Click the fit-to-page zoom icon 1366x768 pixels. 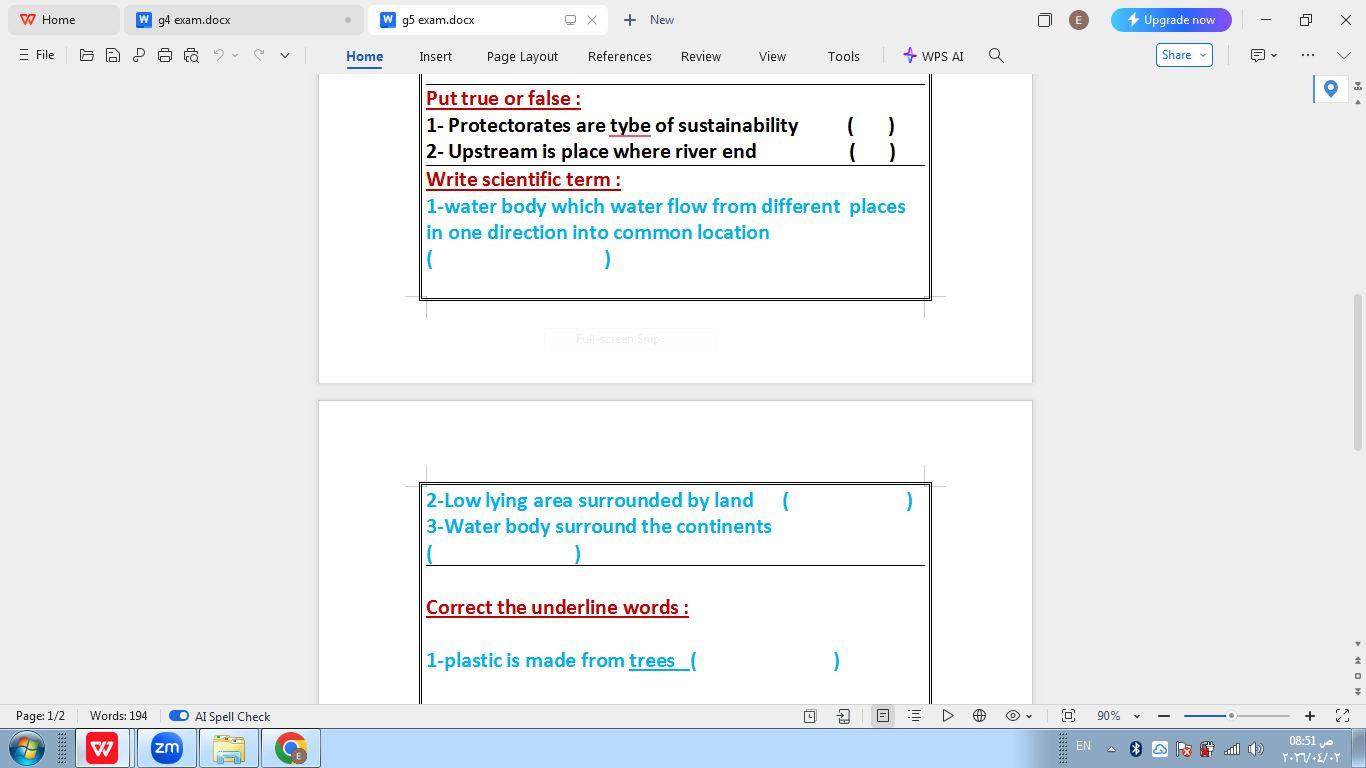pos(1068,716)
